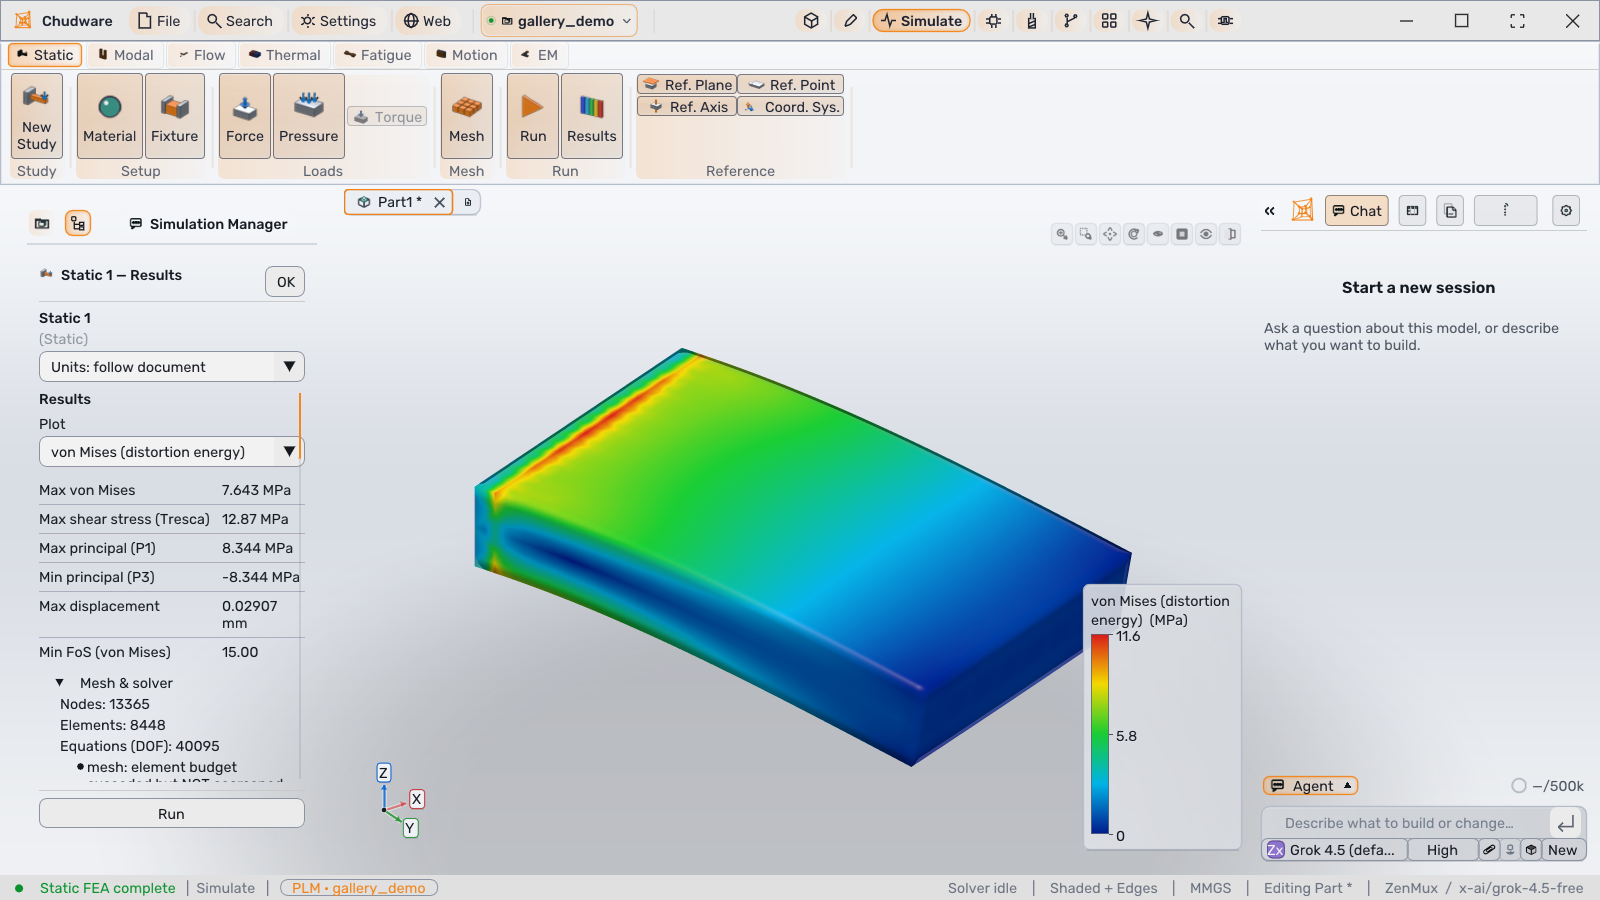Create a New Study
Viewport: 1600px width, 900px height.
pos(37,116)
